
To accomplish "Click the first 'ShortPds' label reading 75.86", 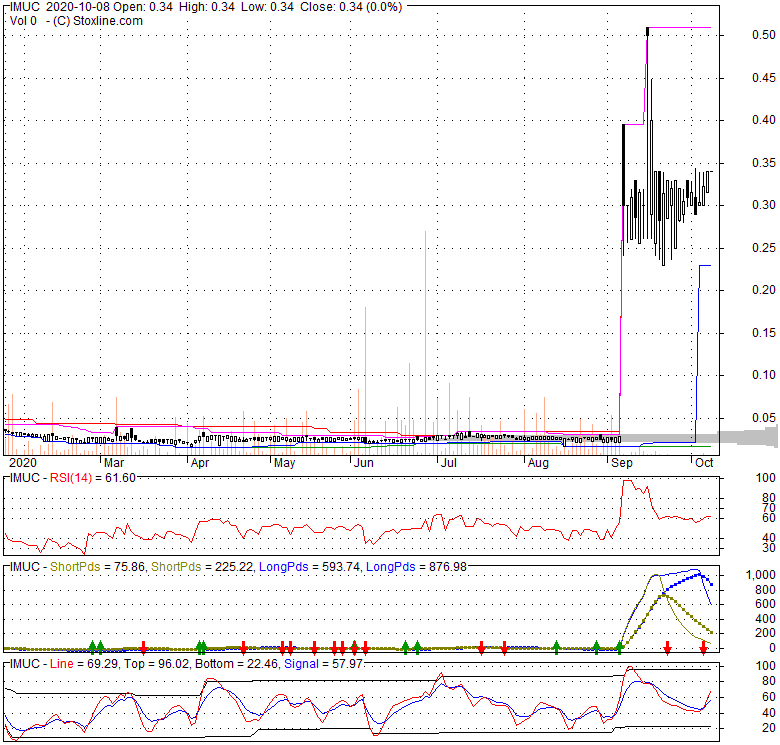I will pos(75,567).
